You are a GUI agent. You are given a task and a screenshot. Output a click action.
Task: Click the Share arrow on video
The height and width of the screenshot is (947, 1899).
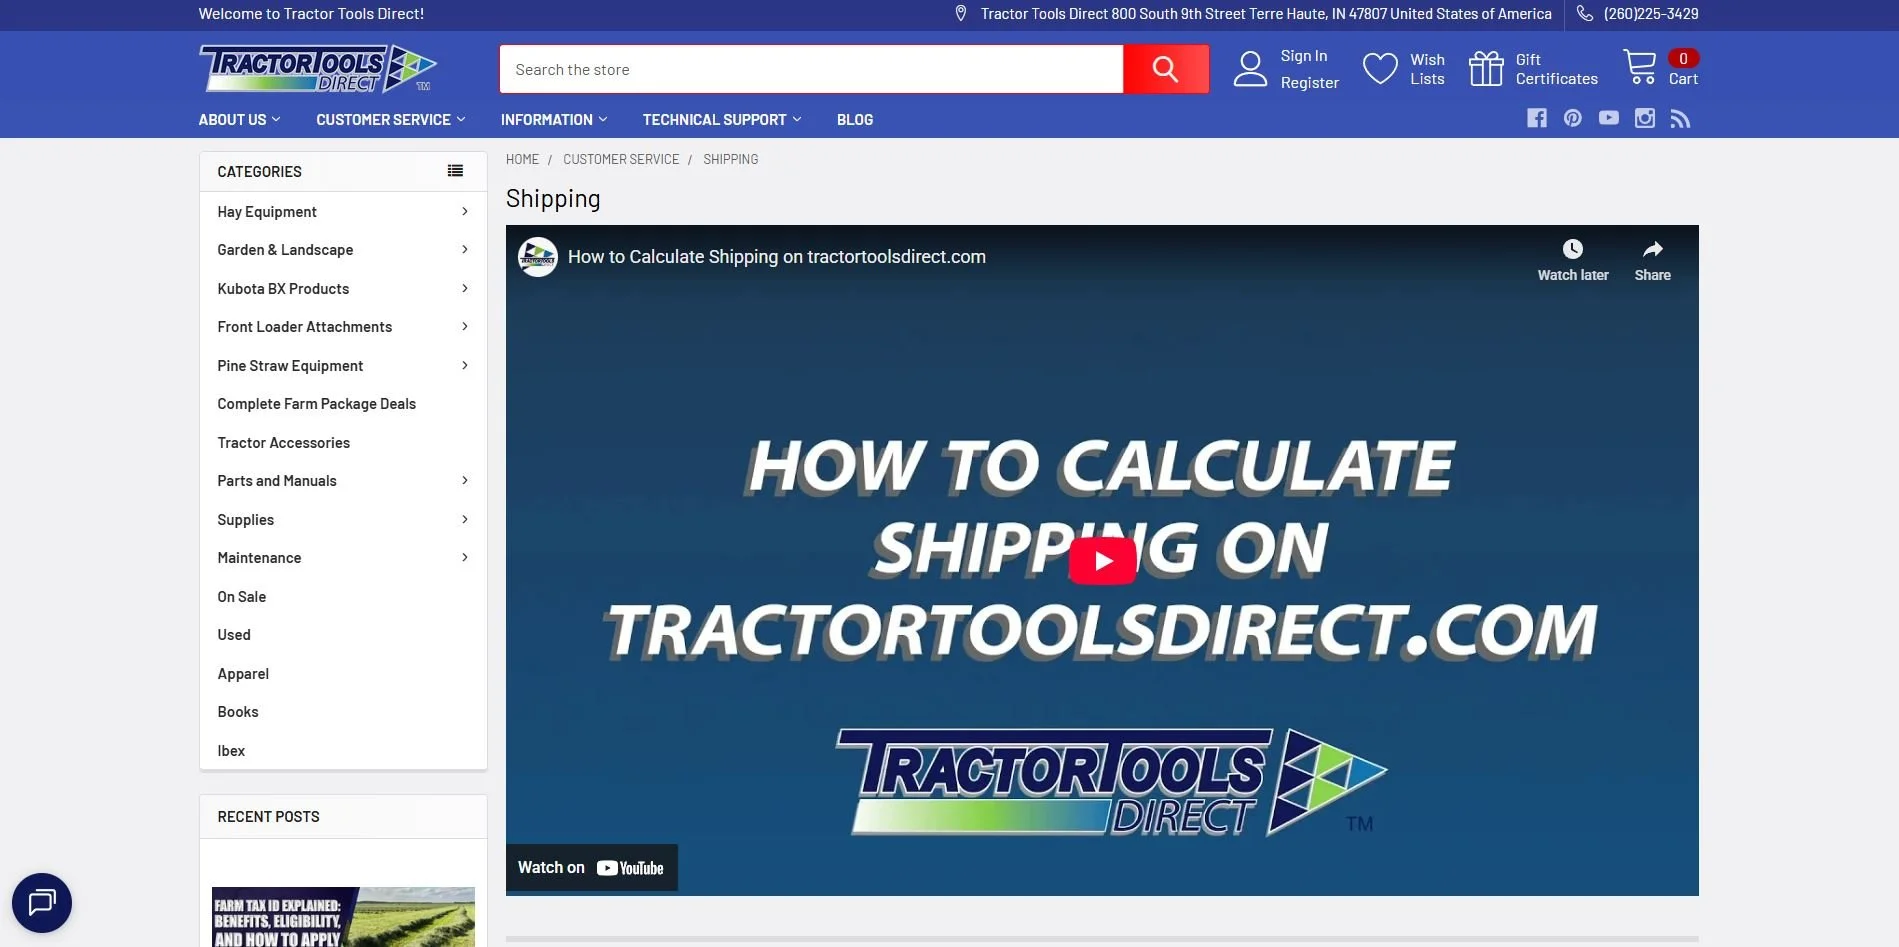point(1653,249)
